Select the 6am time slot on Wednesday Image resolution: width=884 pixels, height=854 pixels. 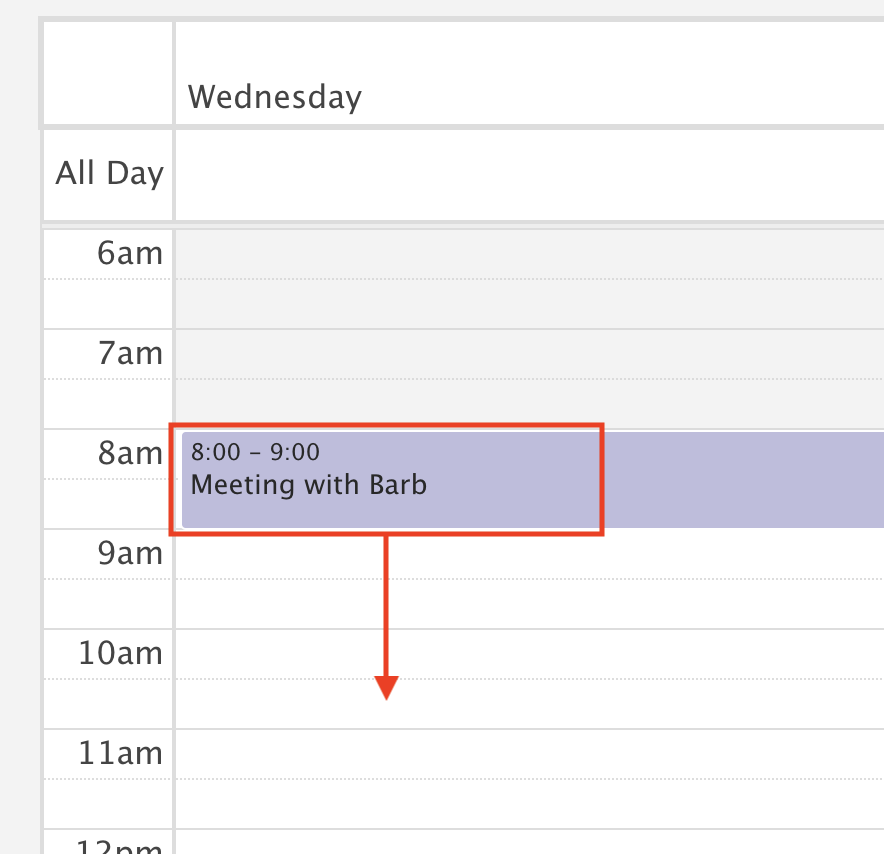coord(529,254)
